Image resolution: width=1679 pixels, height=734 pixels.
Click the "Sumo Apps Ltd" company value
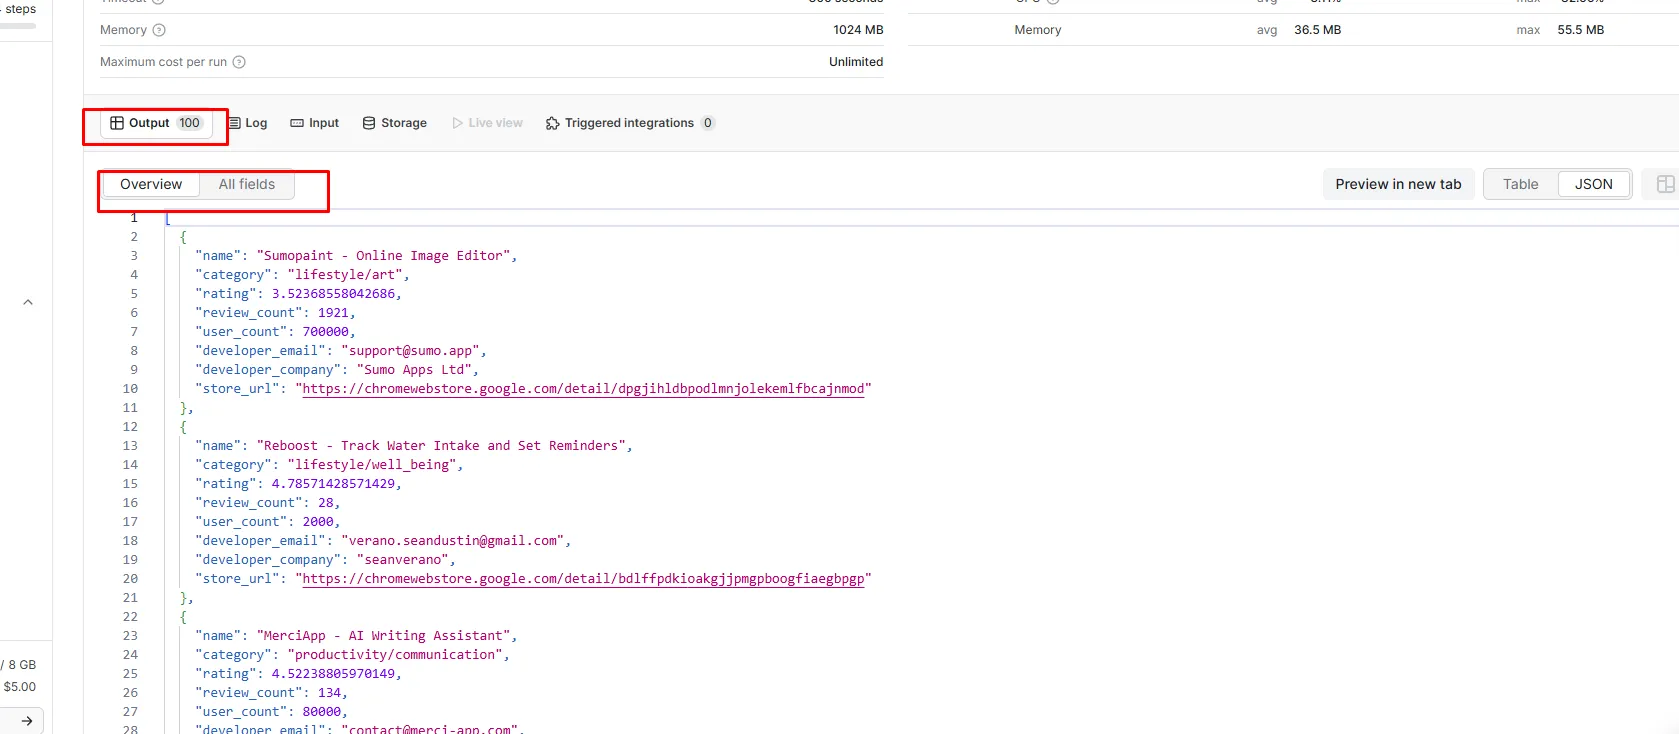[x=414, y=370]
